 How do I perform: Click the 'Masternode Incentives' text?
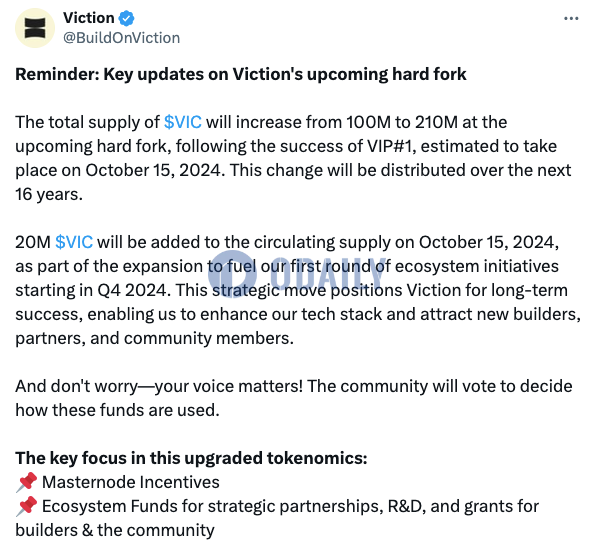coord(131,482)
